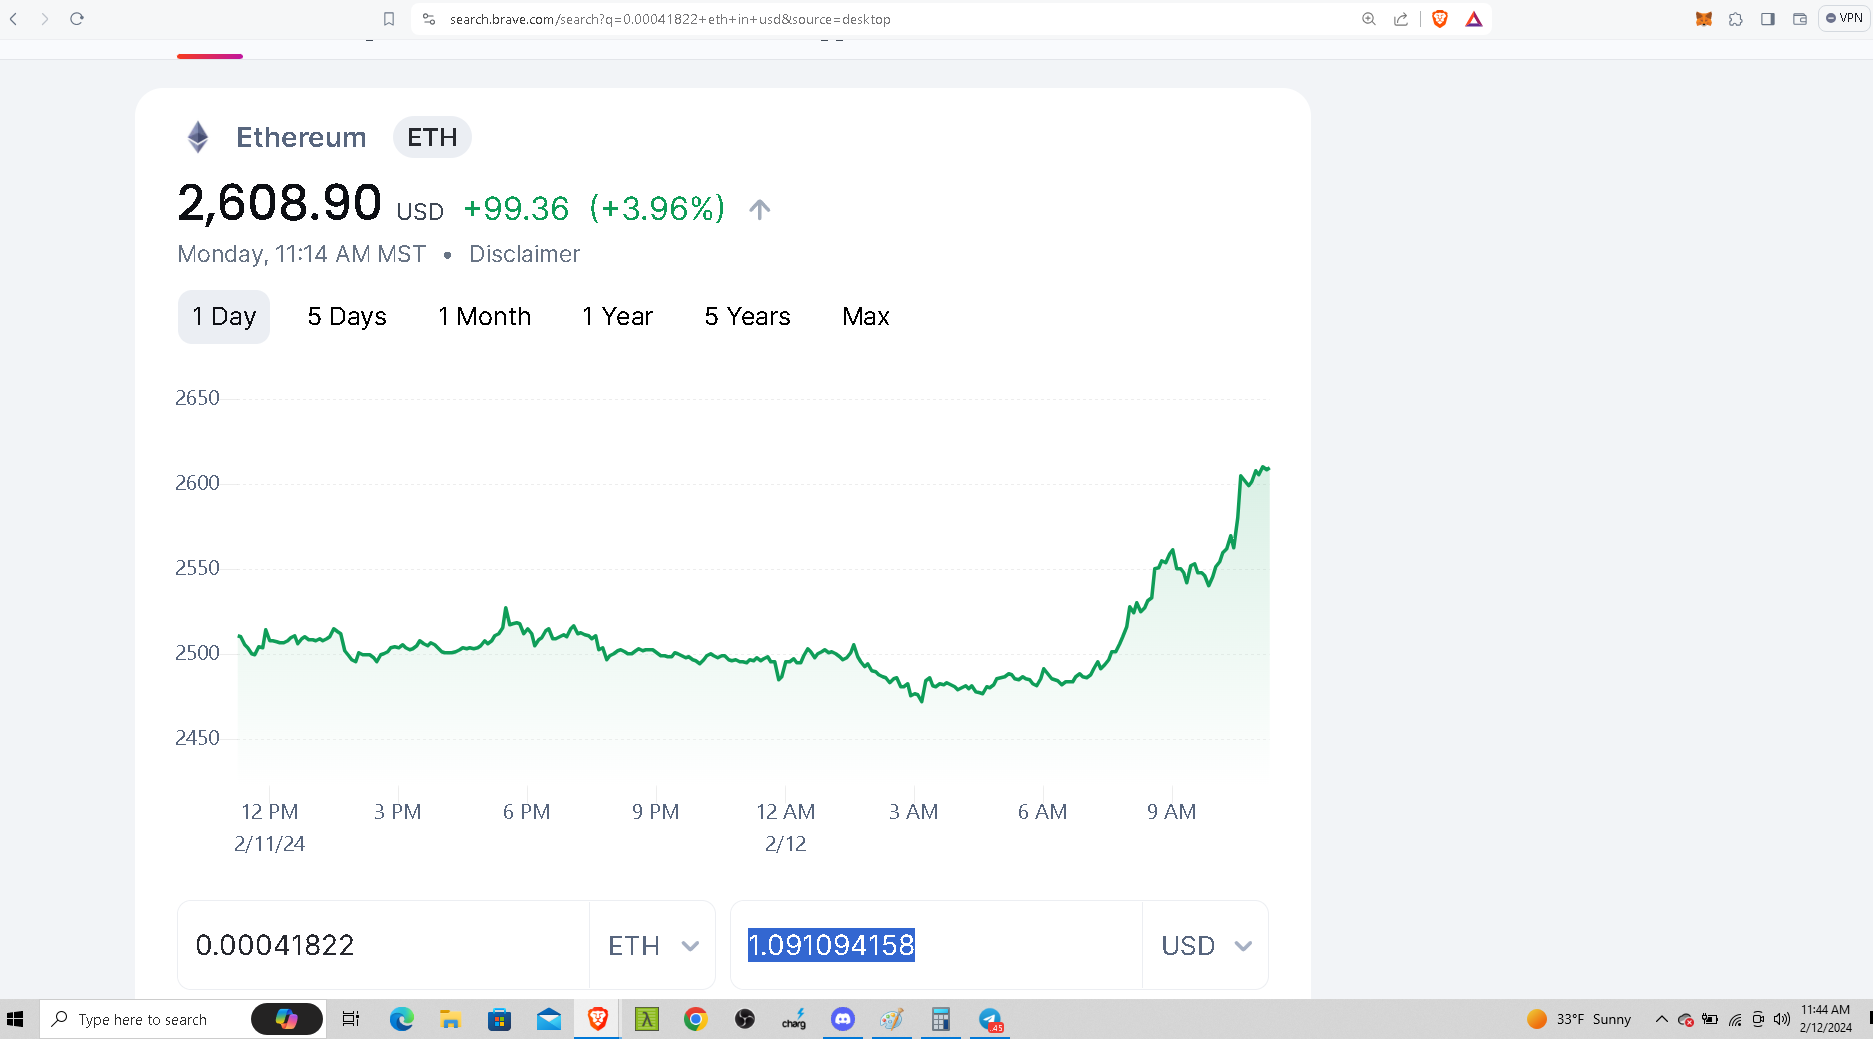1873x1039 pixels.
Task: Open the volume speaker tray icon
Action: 1781,1019
